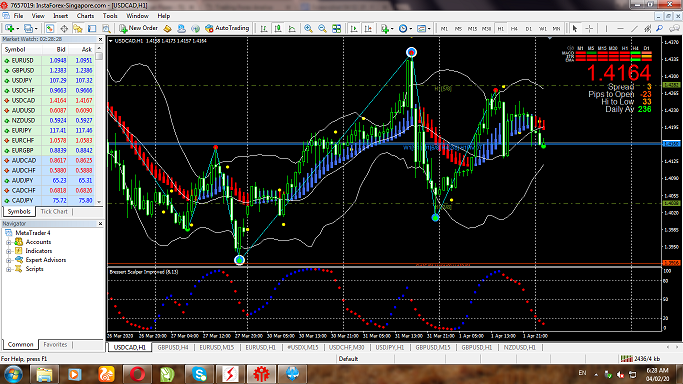Open the Templates dropdown icon

pos(423,28)
